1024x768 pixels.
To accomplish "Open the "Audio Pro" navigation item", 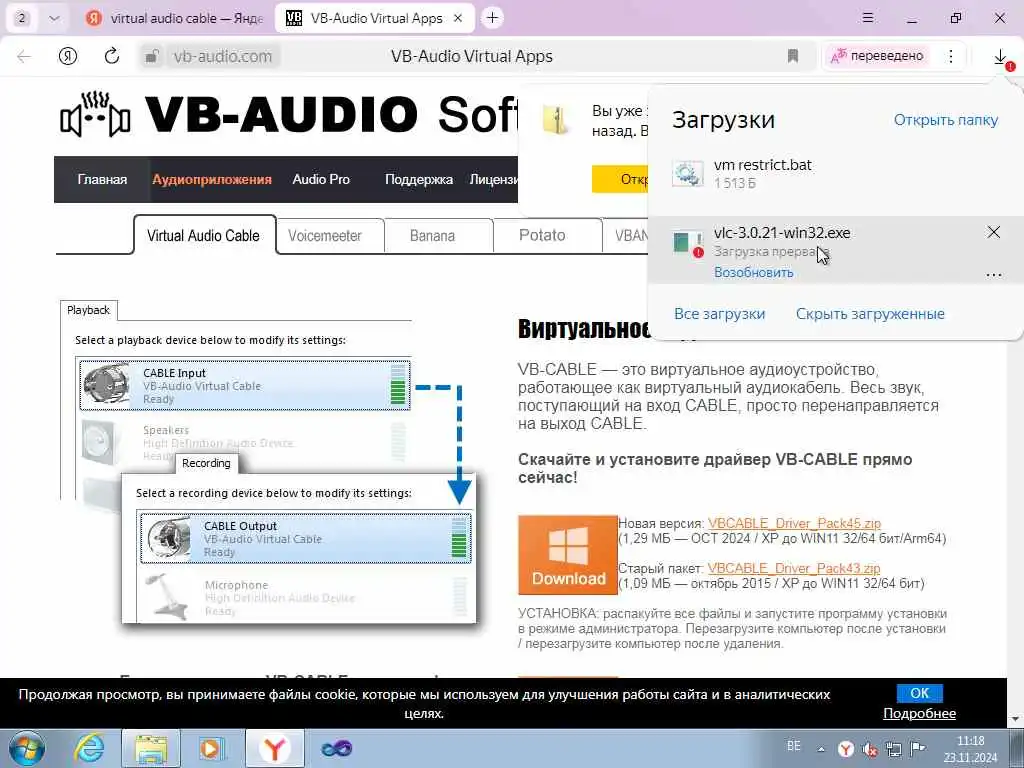I will pos(321,180).
